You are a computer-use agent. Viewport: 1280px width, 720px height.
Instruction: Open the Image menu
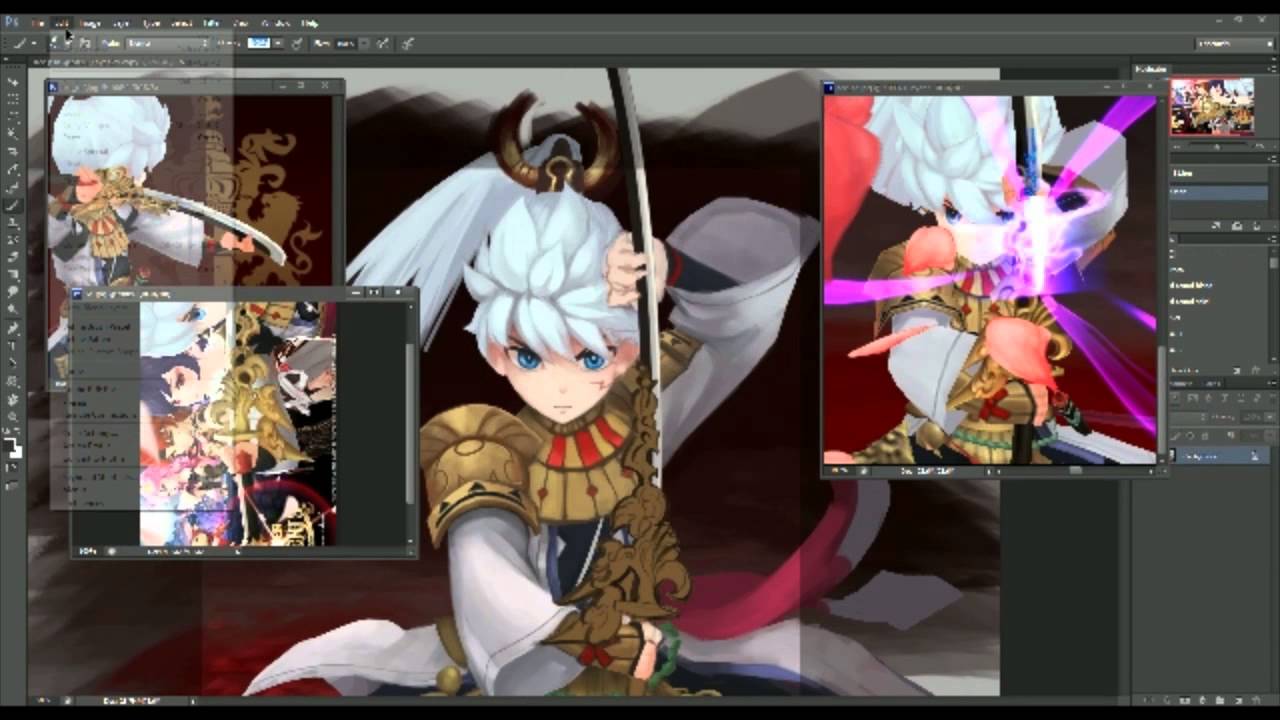click(90, 22)
